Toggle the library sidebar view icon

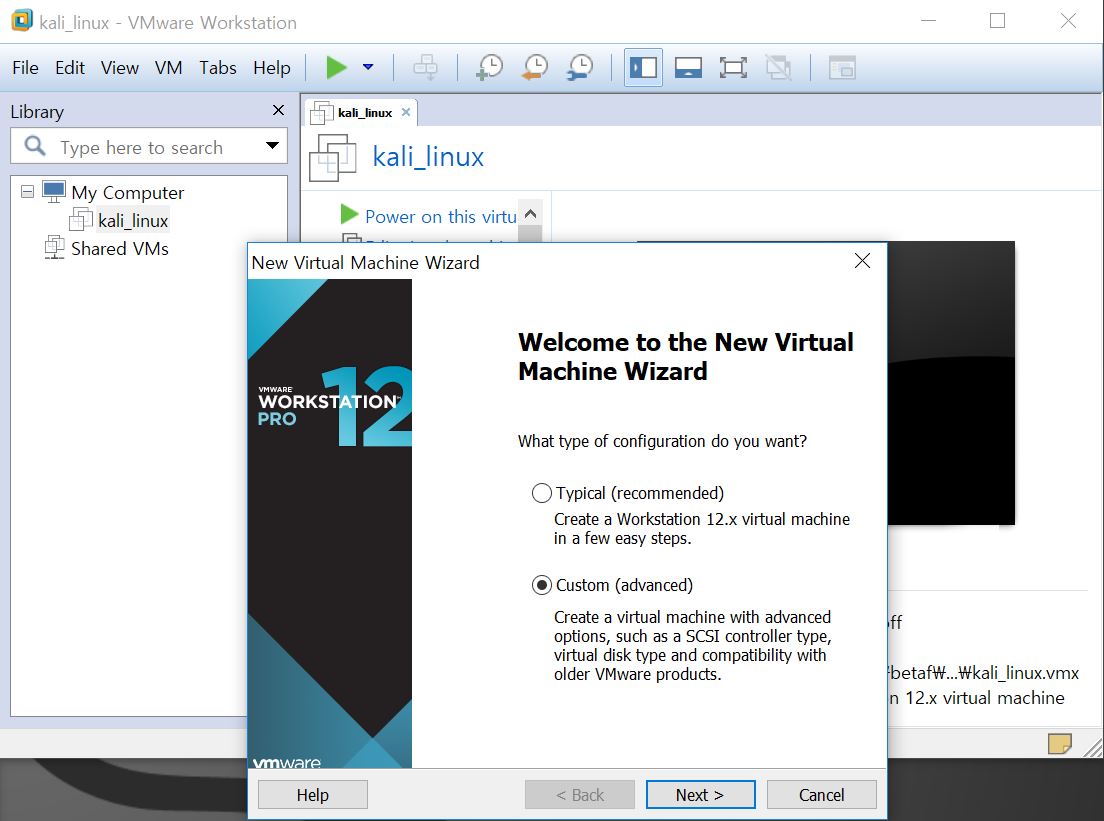click(x=644, y=68)
